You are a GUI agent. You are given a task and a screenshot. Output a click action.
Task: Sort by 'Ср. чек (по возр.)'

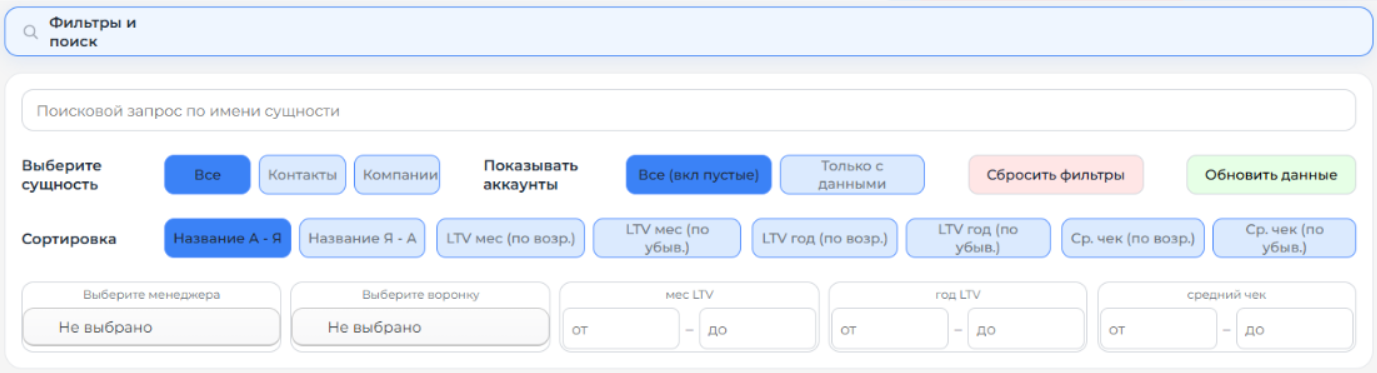[x=1133, y=239]
